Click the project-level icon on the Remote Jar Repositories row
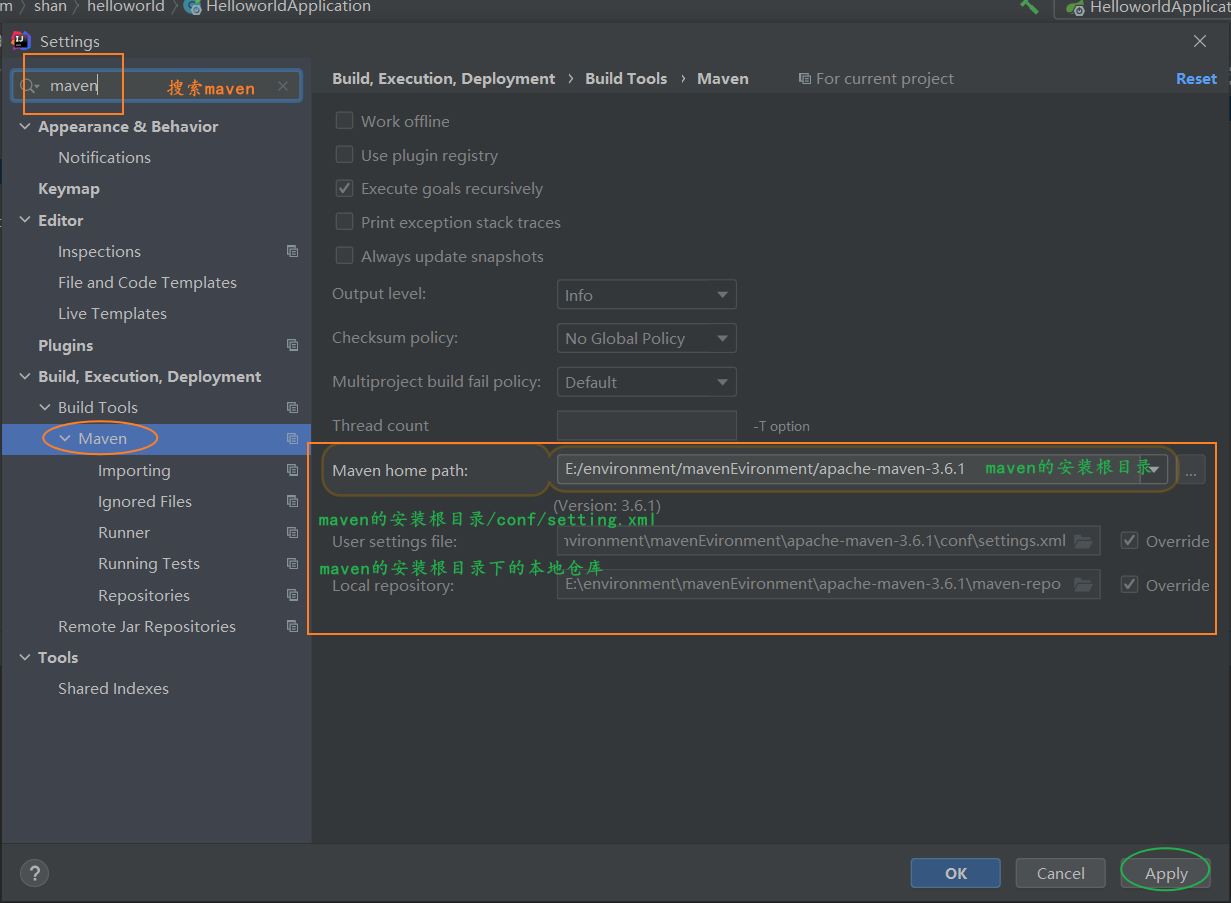Screen dimensions: 1231x903 (x=292, y=626)
